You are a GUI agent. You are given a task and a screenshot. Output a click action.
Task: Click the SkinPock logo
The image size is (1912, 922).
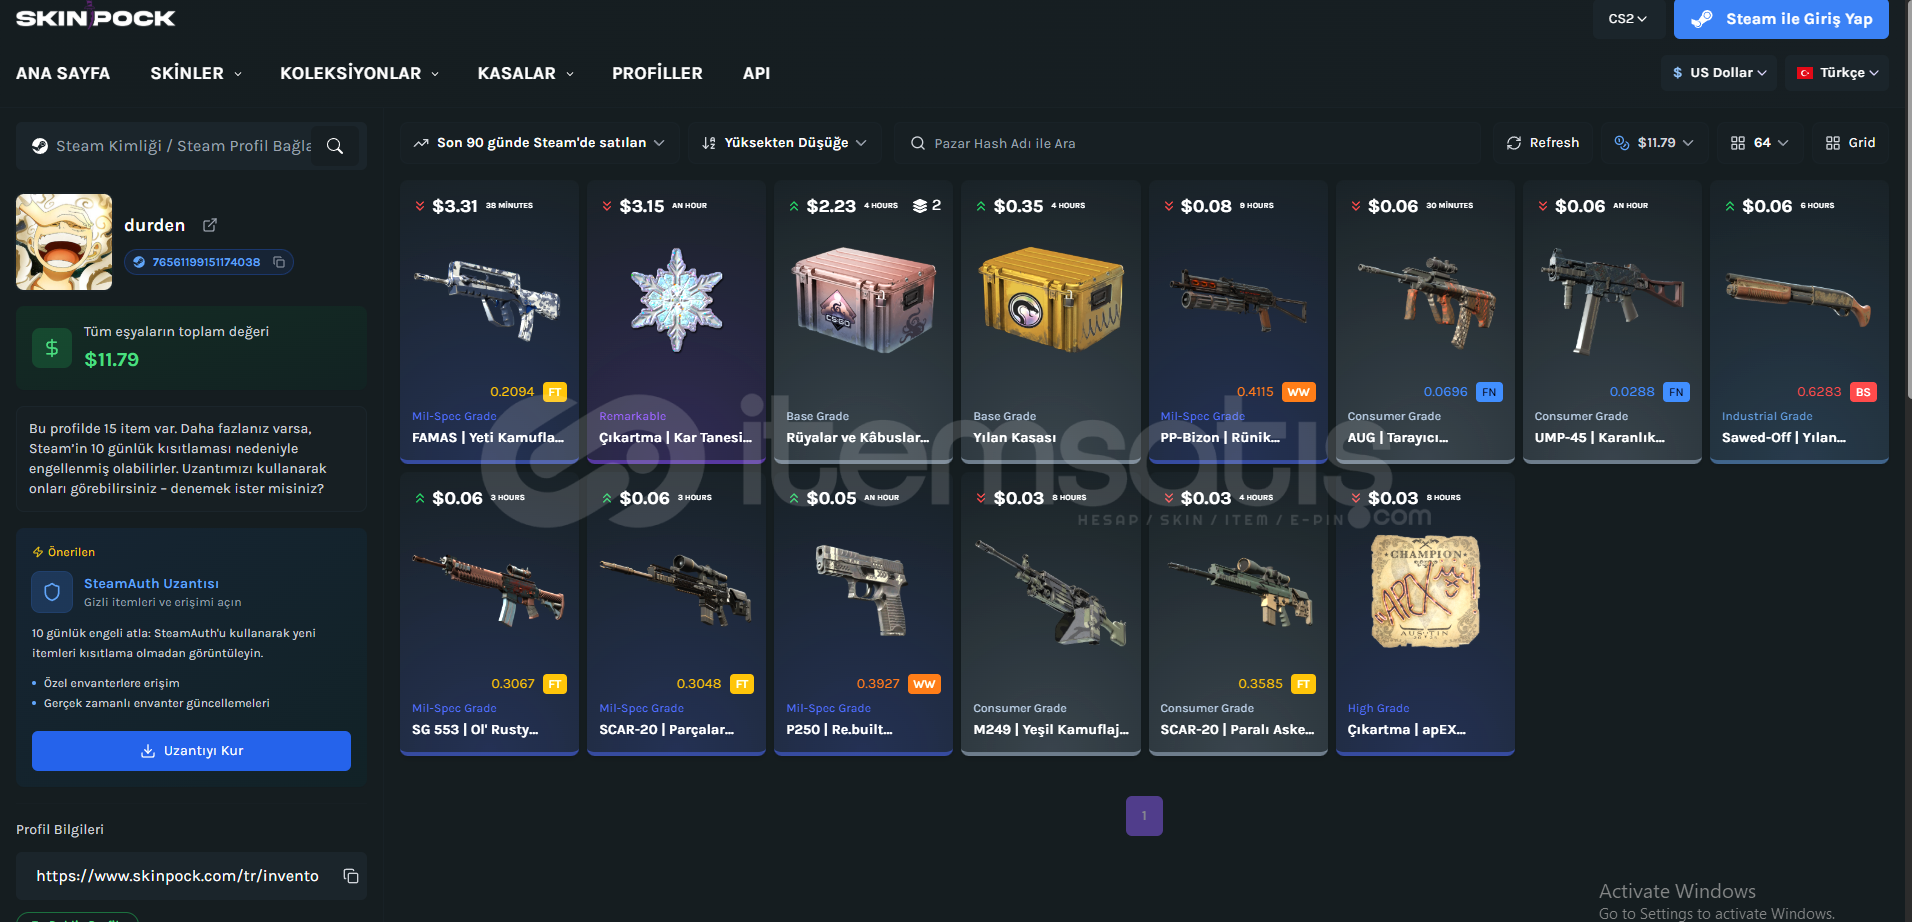96,18
